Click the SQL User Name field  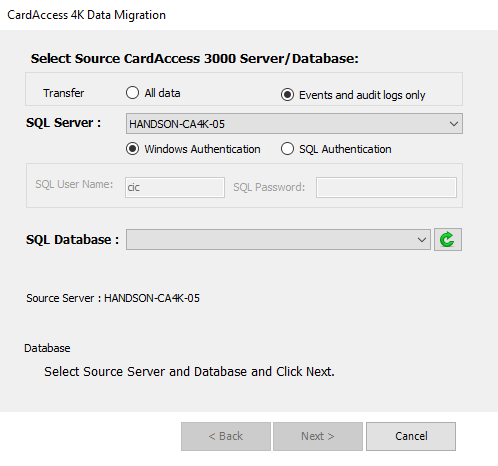coord(175,187)
